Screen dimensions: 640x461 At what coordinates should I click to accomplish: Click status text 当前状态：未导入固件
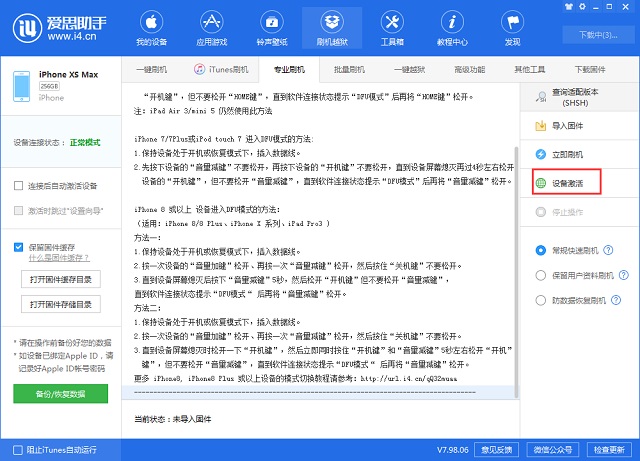pyautogui.click(x=173, y=419)
